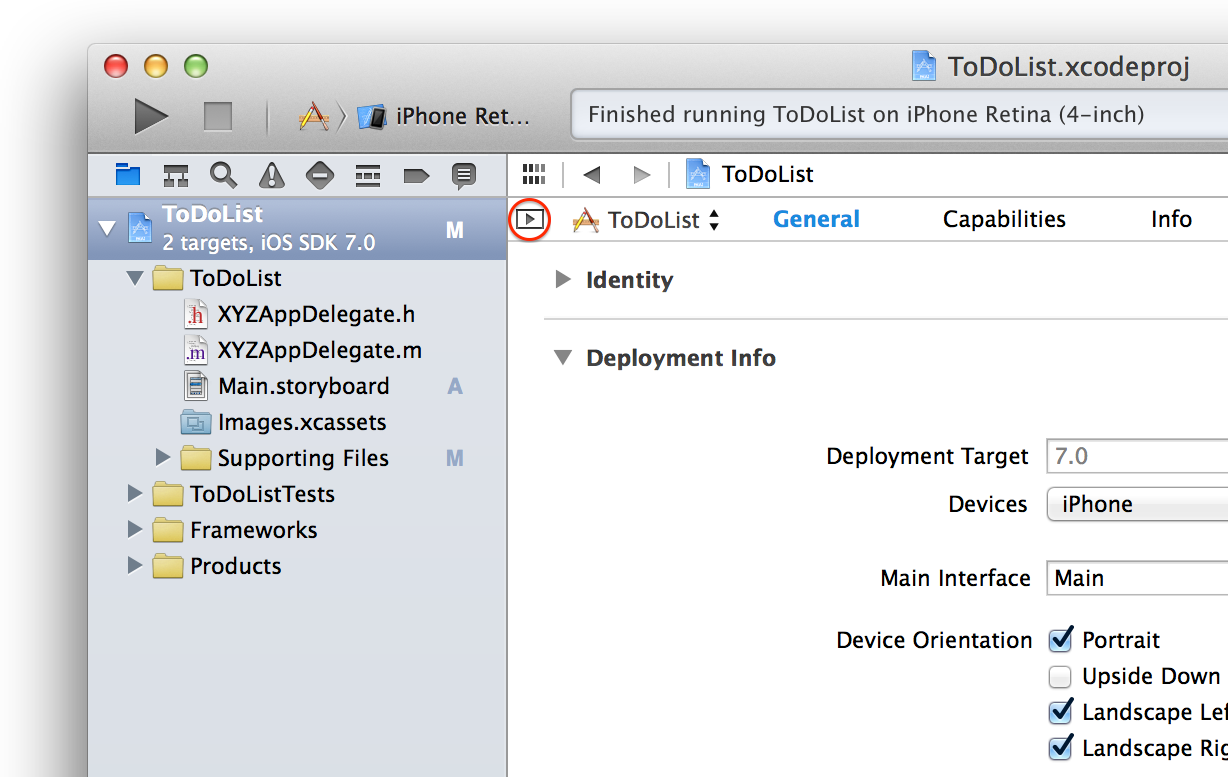
Task: Select the ToDoList project root item
Action: [297, 228]
